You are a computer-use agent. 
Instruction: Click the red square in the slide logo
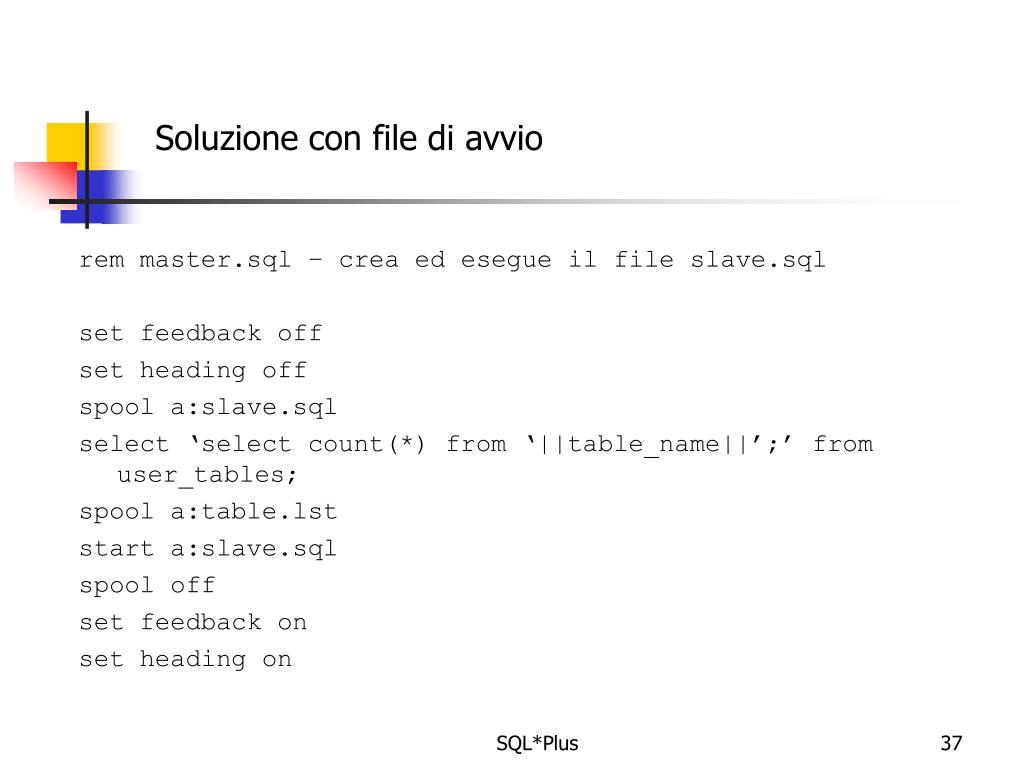point(45,185)
